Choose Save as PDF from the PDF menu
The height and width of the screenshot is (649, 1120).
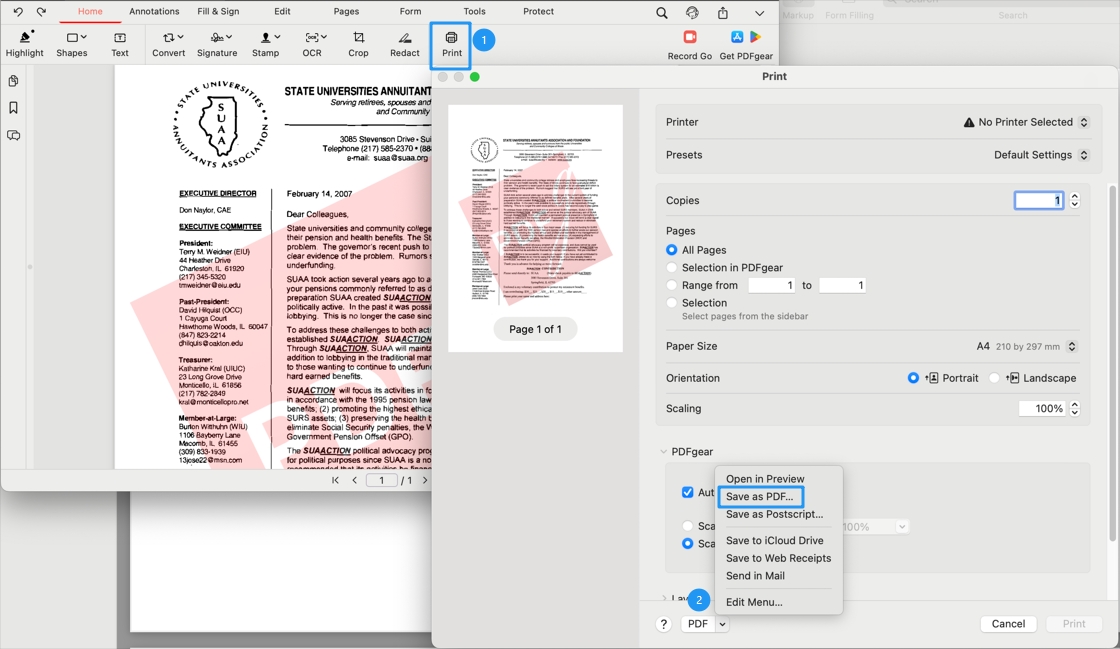[x=760, y=496]
